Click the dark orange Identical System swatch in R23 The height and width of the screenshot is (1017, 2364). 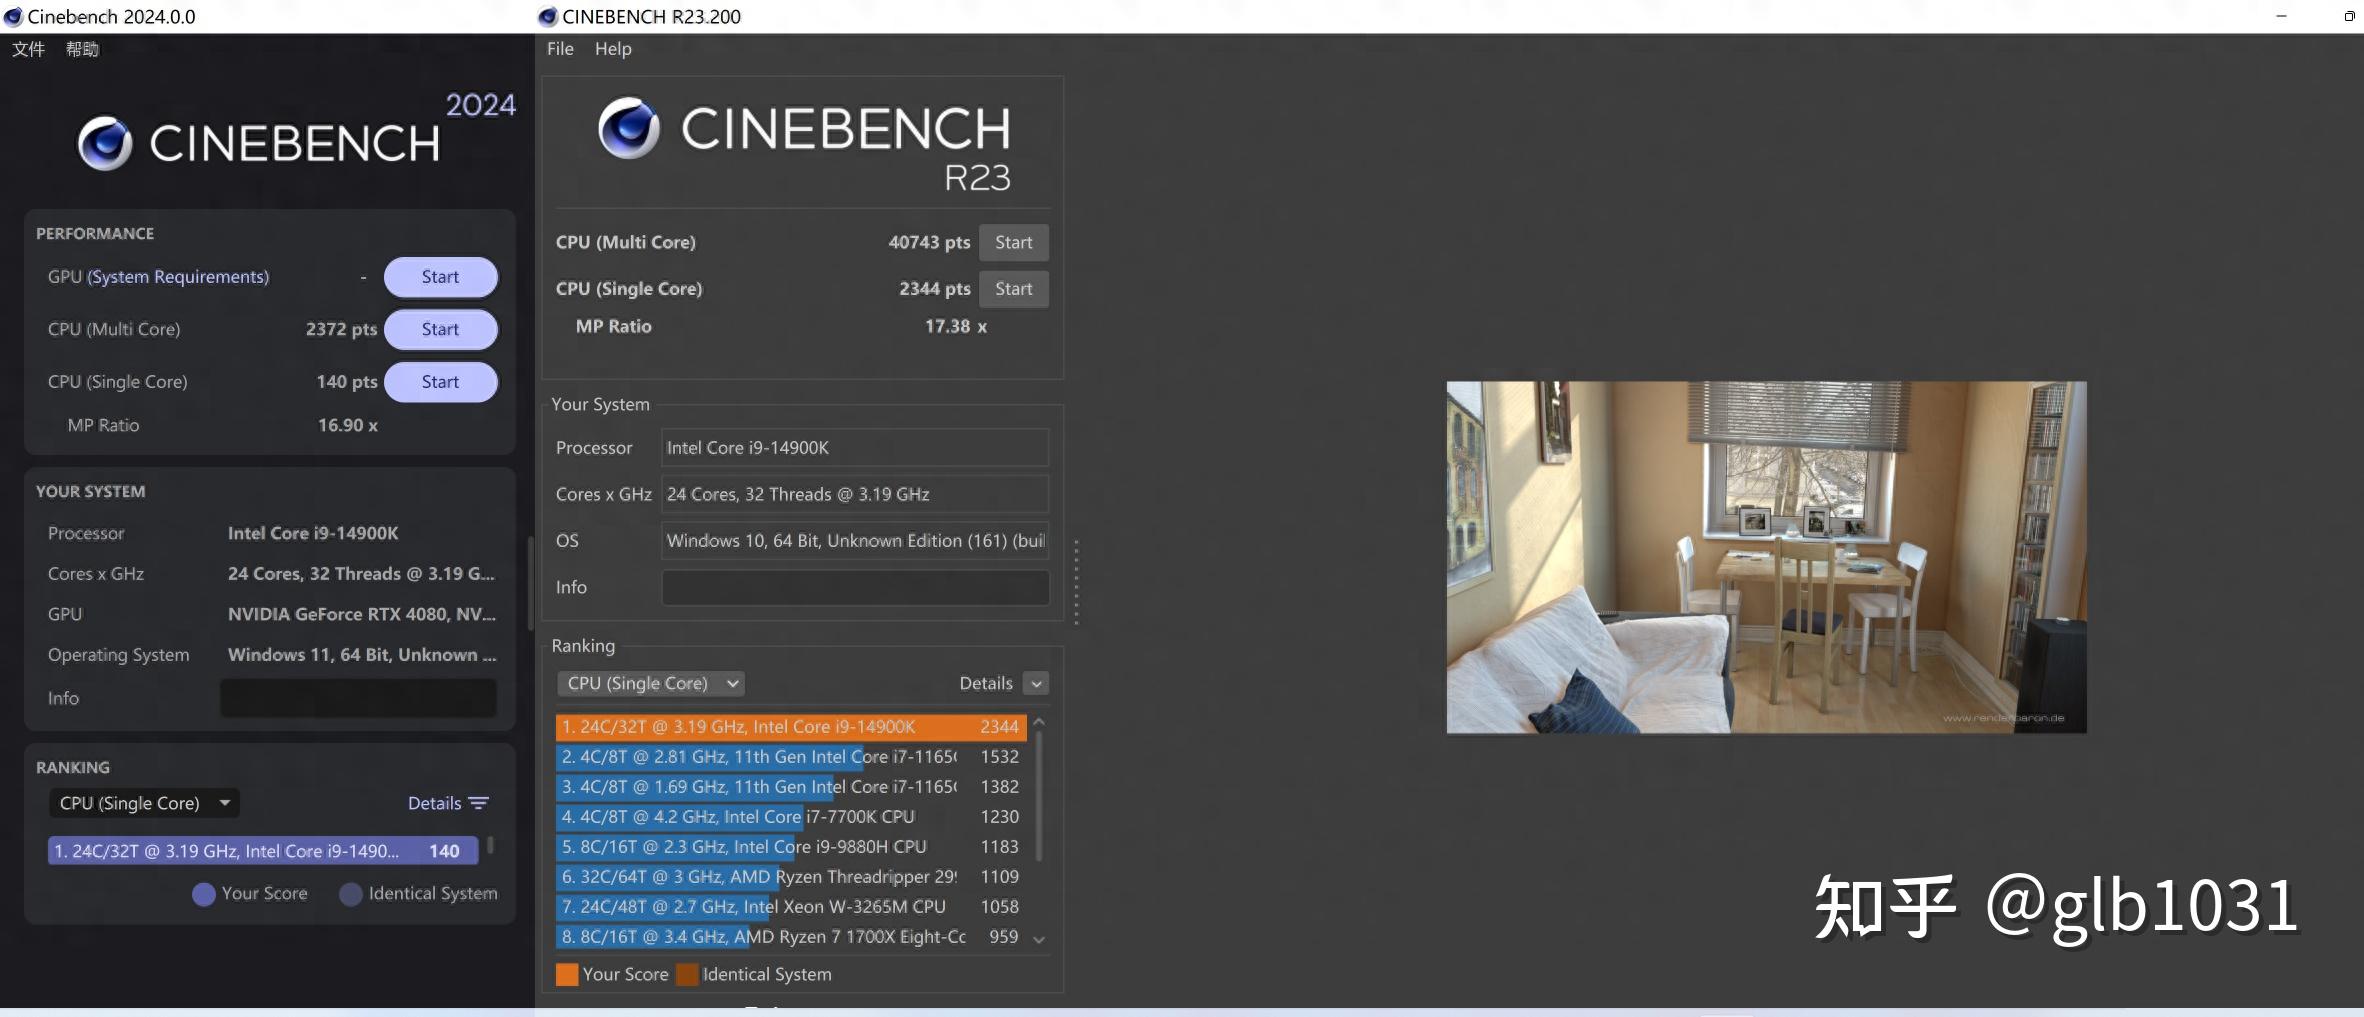pyautogui.click(x=687, y=974)
